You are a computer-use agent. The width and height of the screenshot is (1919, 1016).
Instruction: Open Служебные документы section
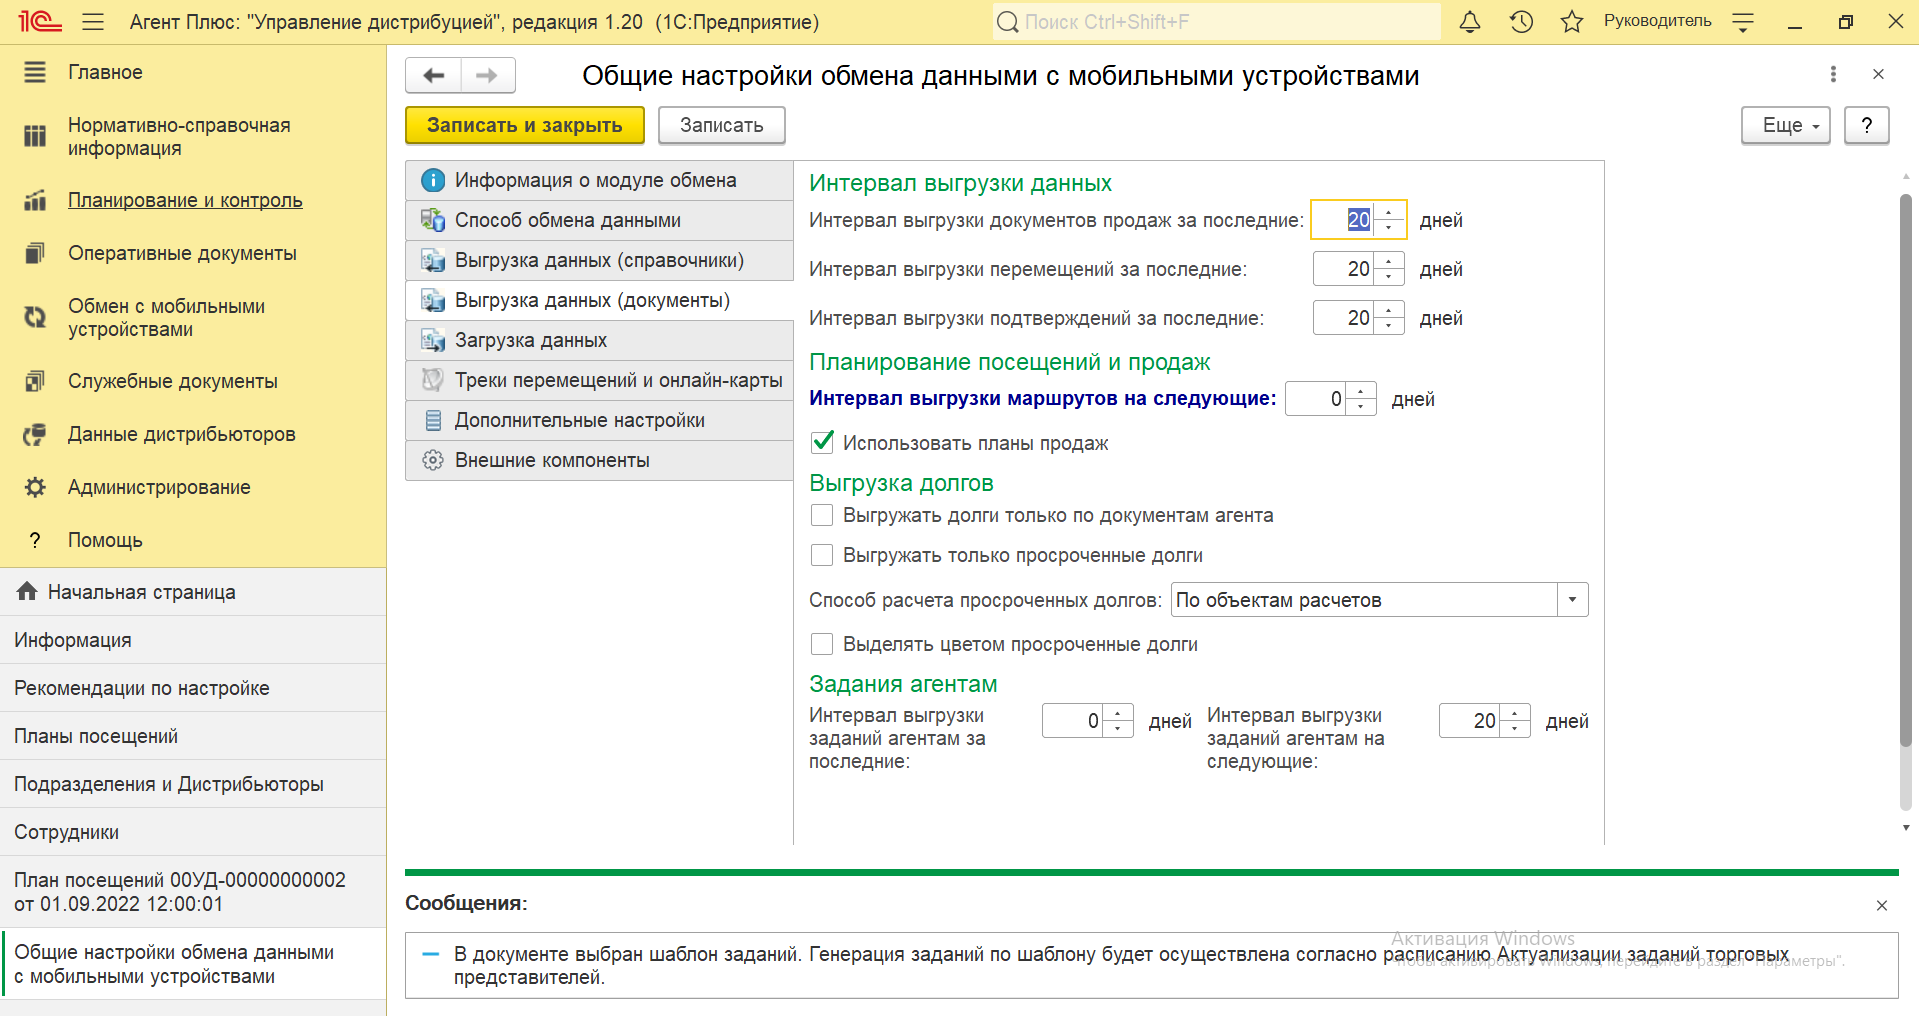pos(173,381)
